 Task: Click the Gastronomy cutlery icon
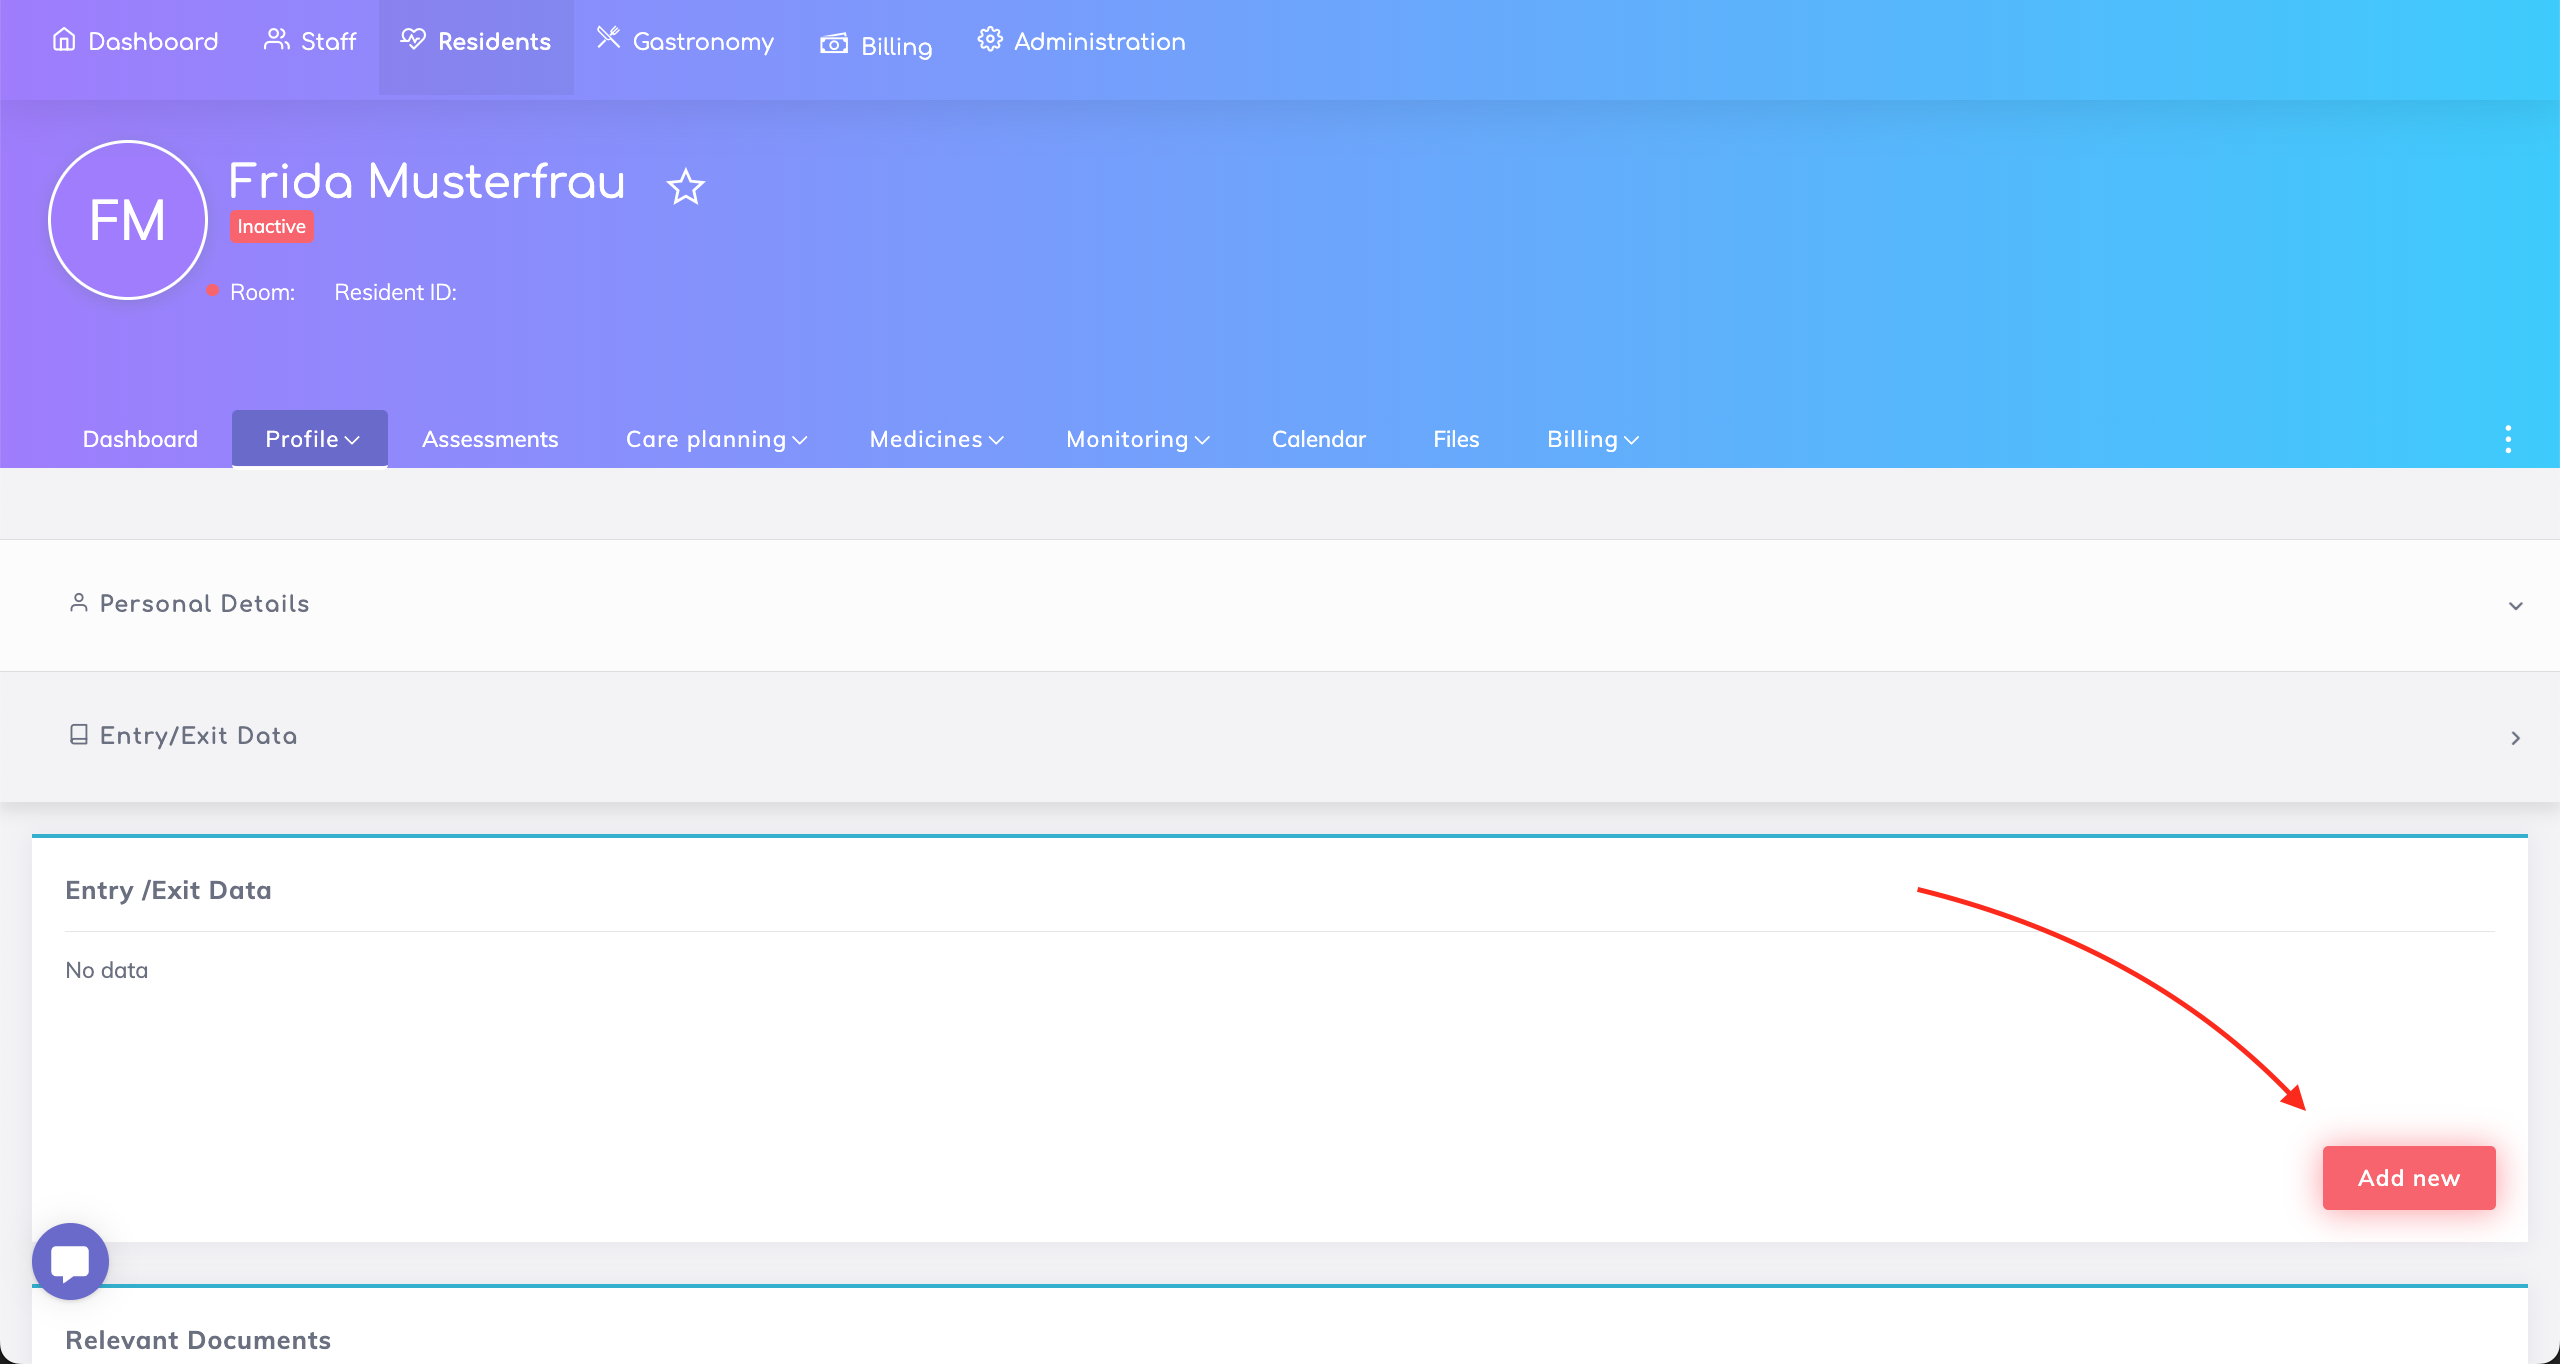coord(608,38)
